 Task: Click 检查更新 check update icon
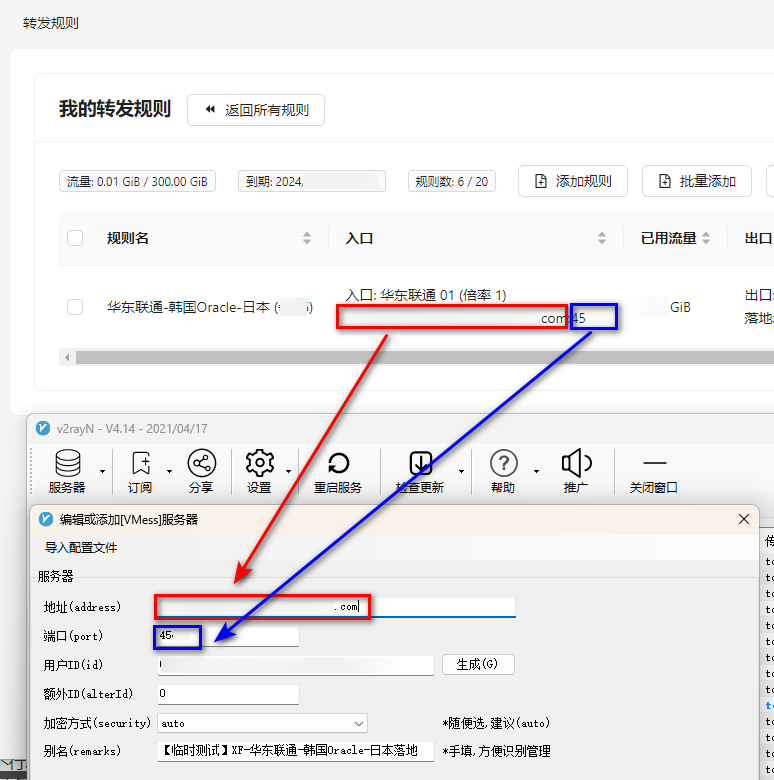[x=420, y=470]
